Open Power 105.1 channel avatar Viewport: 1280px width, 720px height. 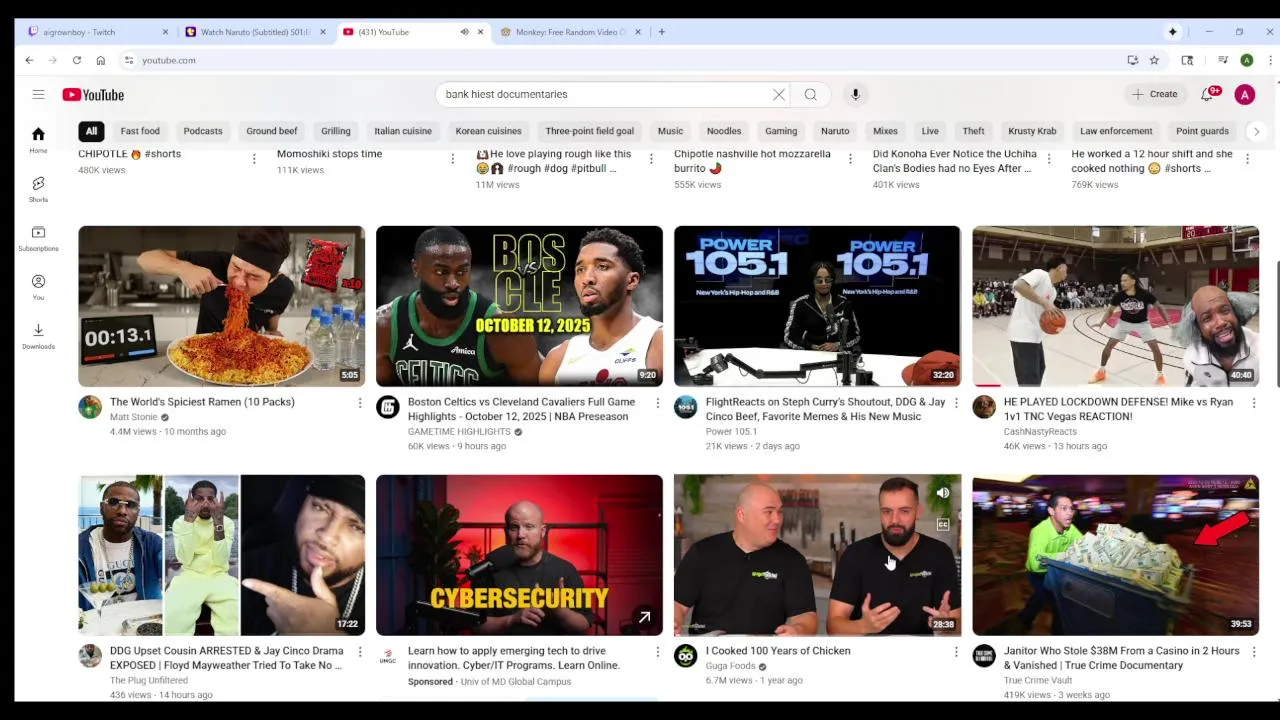(x=685, y=407)
